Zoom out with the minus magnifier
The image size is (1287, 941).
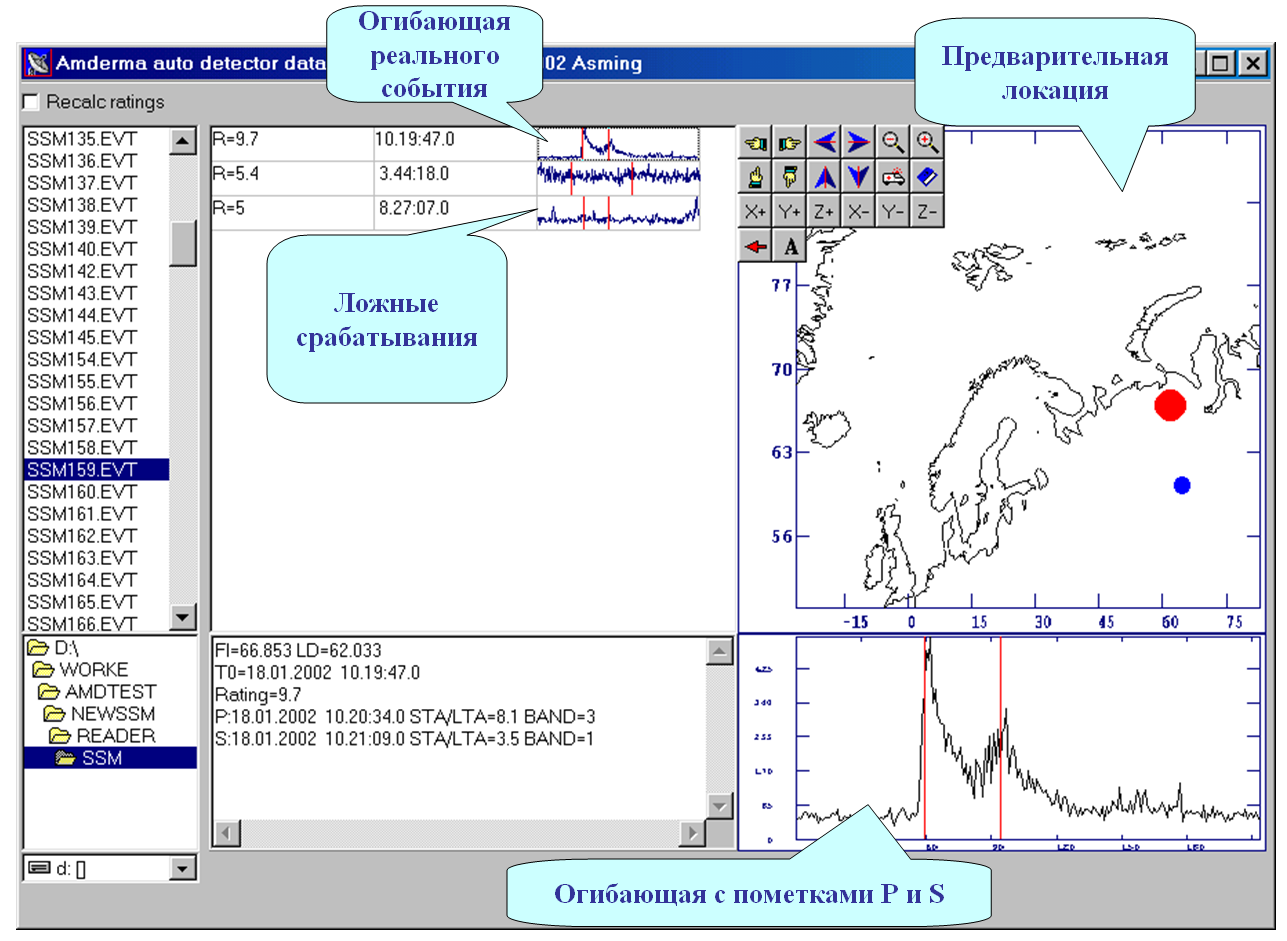point(892,143)
